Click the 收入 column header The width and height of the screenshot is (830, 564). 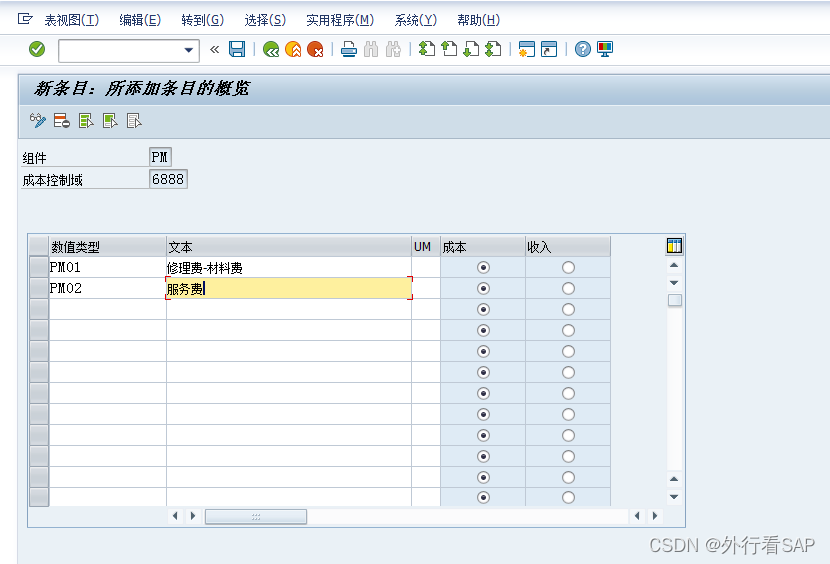click(x=568, y=247)
